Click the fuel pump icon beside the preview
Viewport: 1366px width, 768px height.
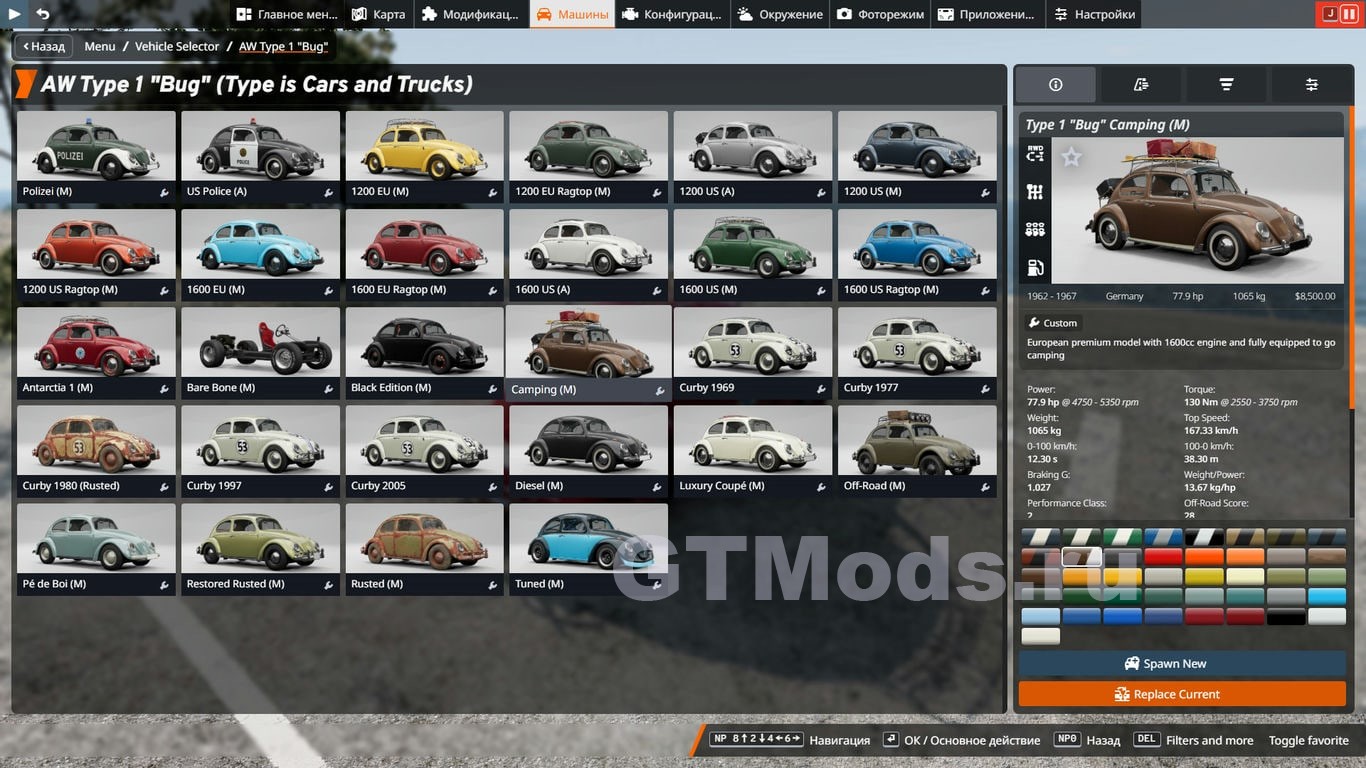[x=1035, y=268]
